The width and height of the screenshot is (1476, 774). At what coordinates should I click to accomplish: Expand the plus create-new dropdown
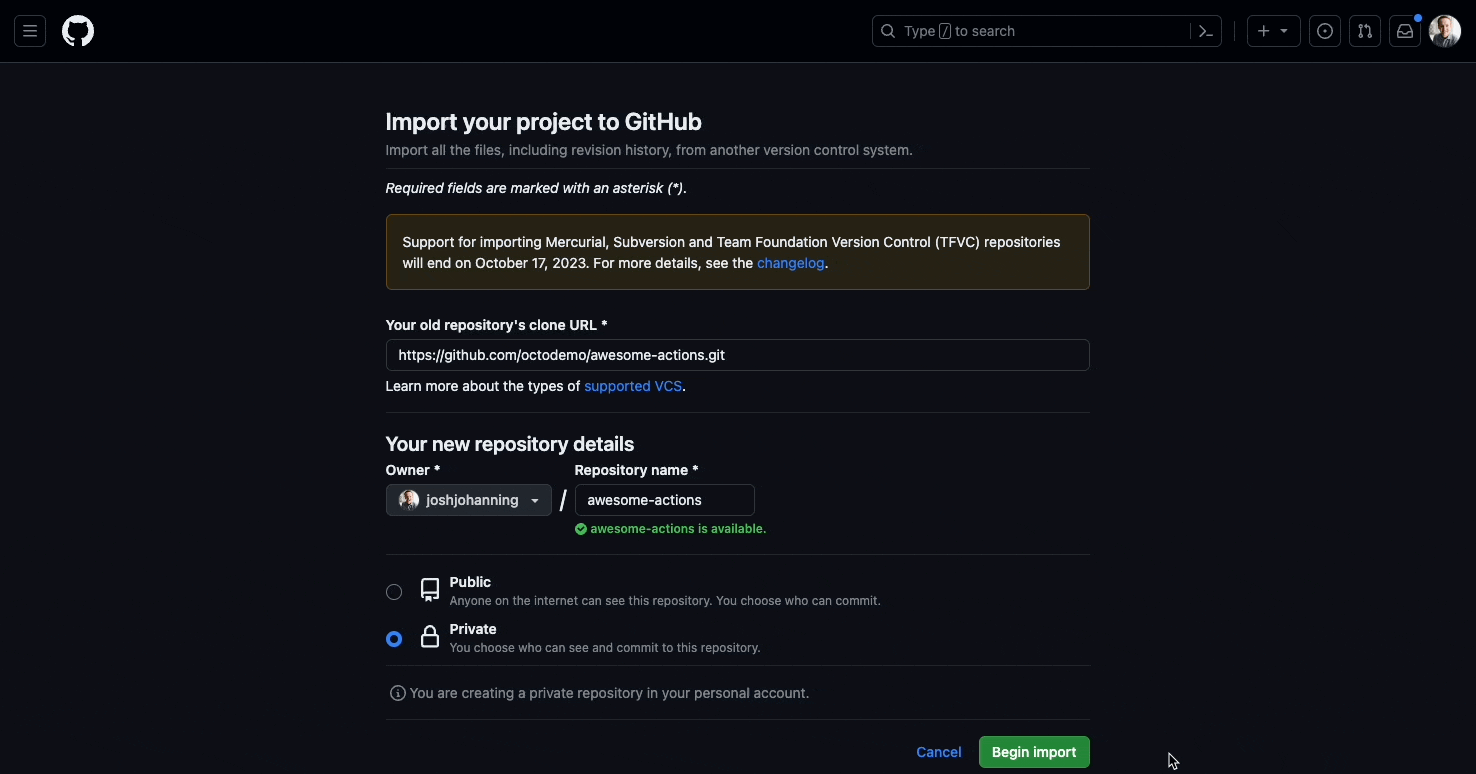pos(1273,31)
